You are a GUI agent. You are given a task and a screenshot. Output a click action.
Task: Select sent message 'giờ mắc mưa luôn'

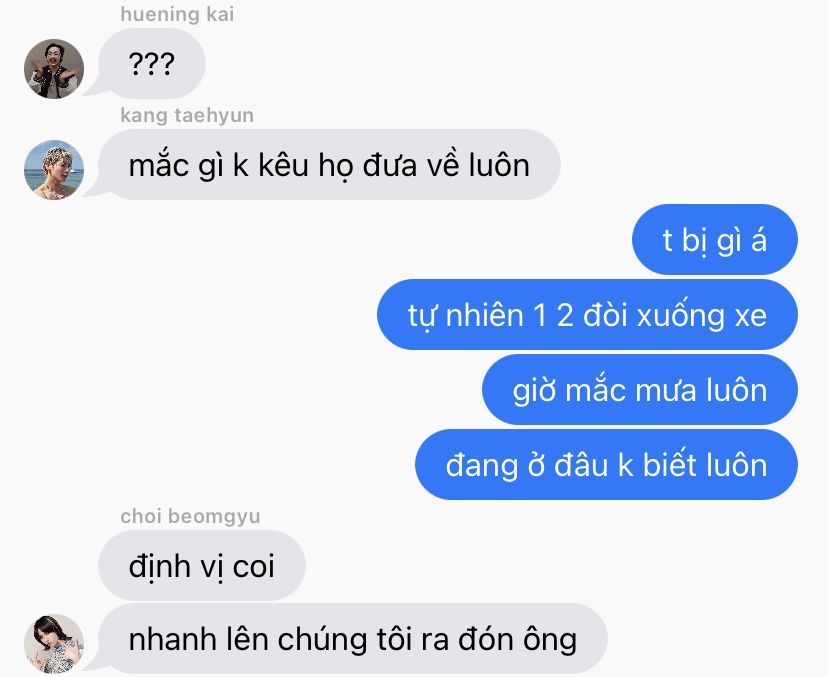pyautogui.click(x=639, y=390)
